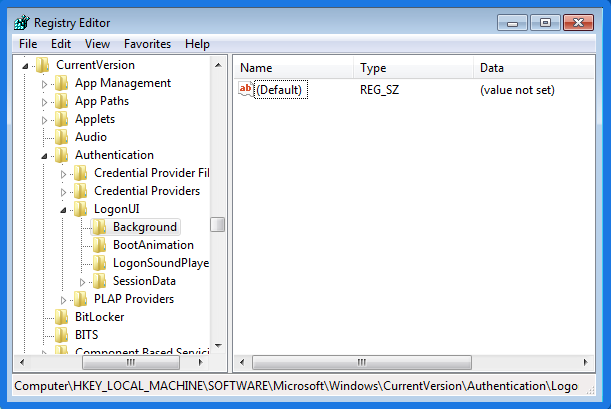Select the BootAnimation key label

(154, 245)
